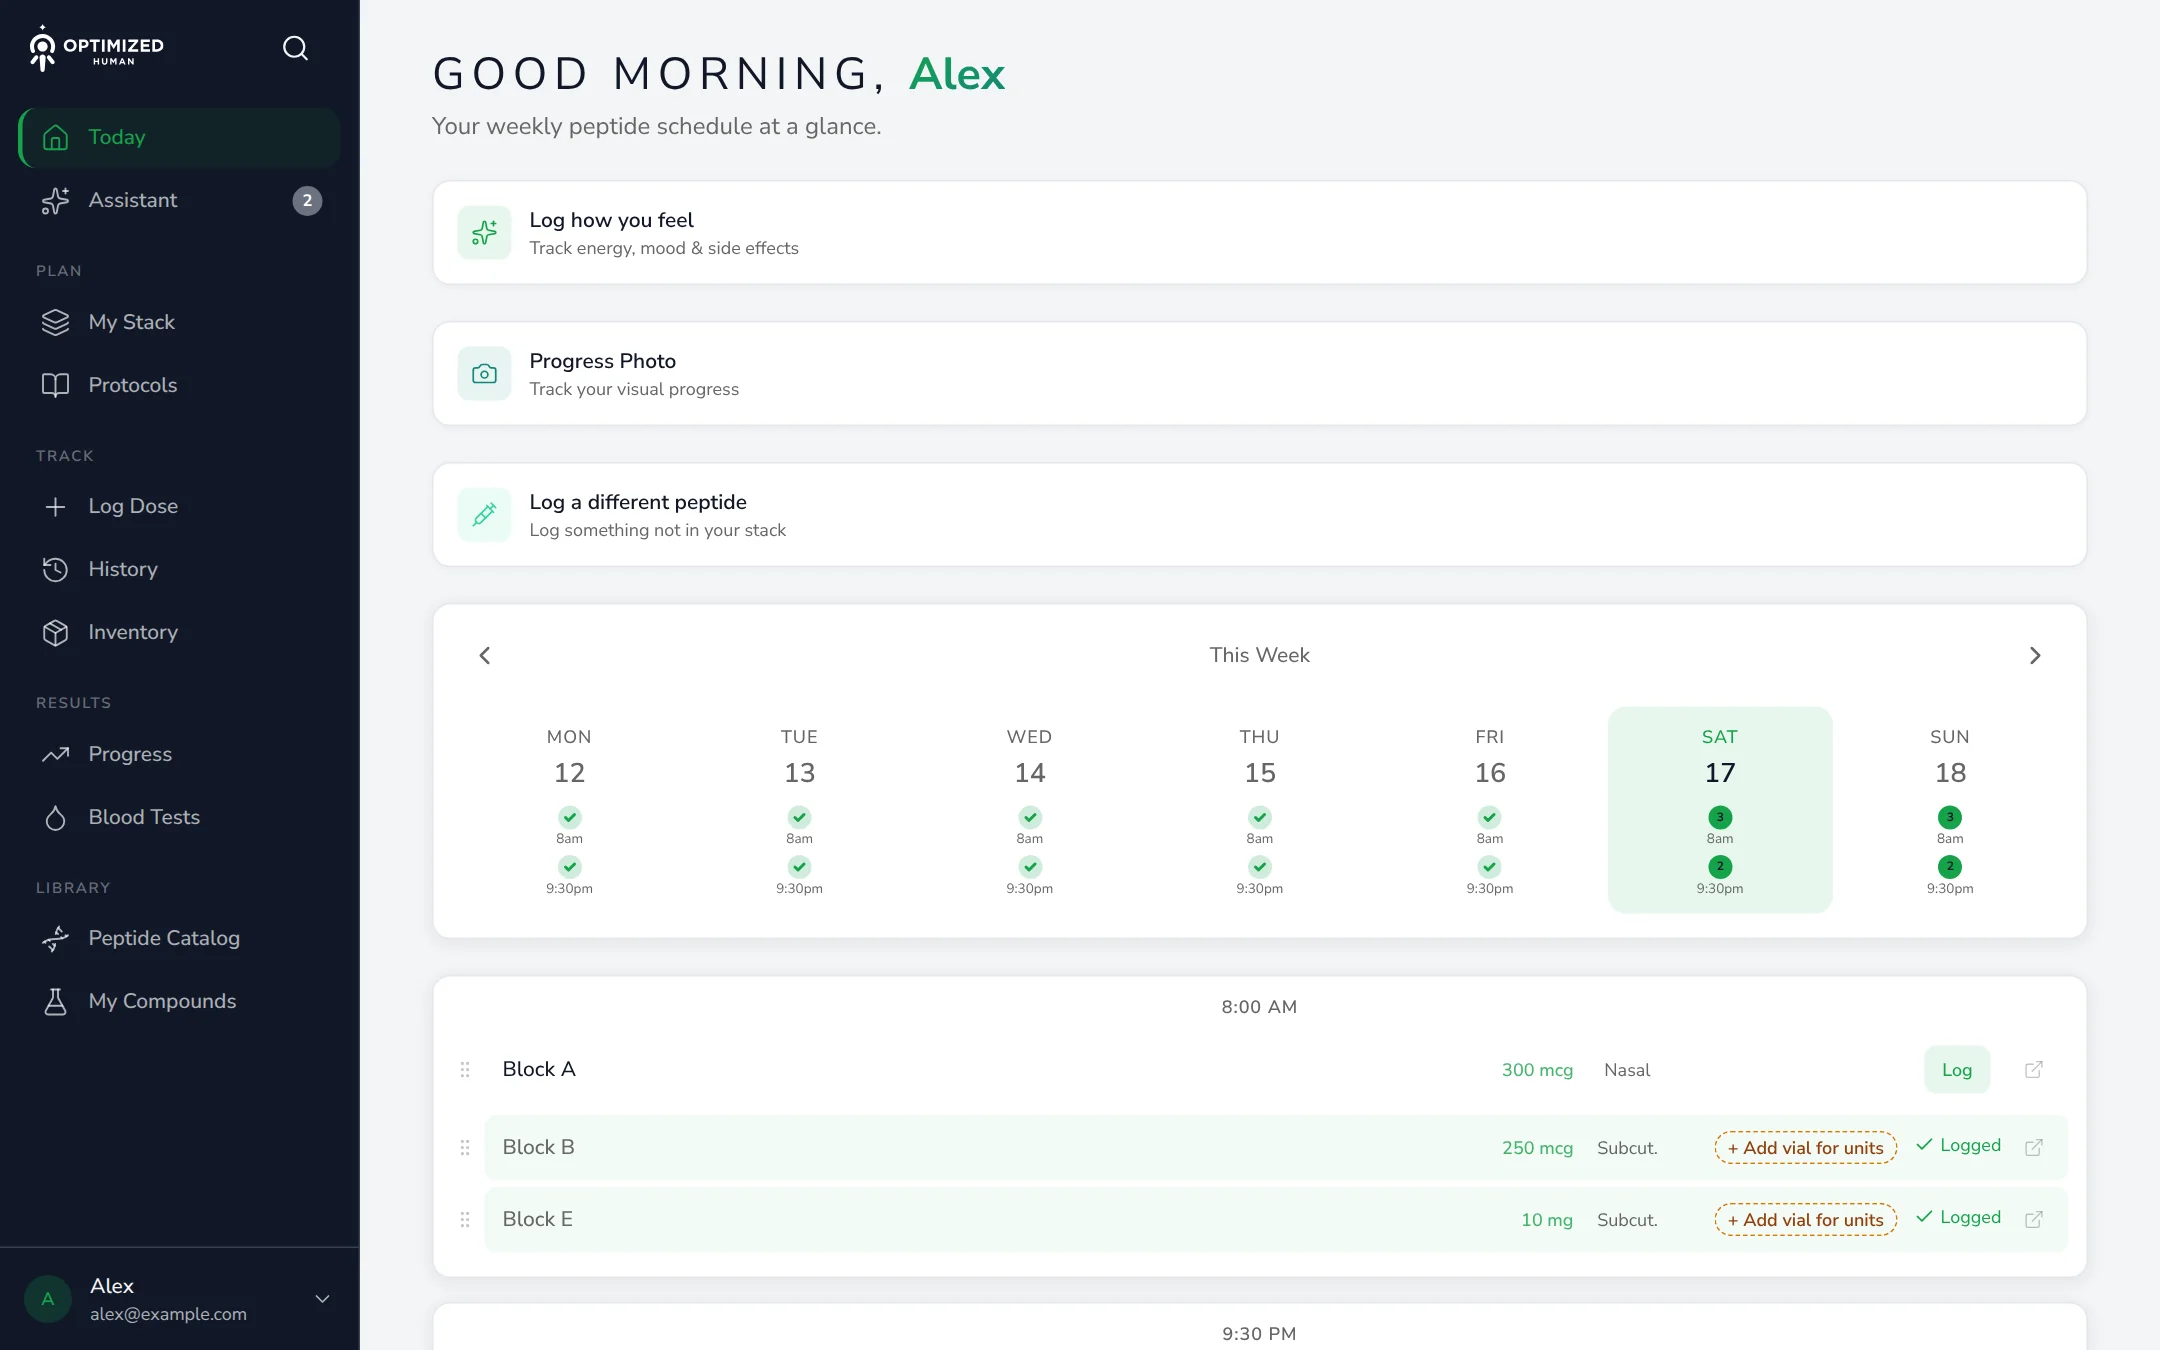Open Log how you feel card

[x=1259, y=233]
